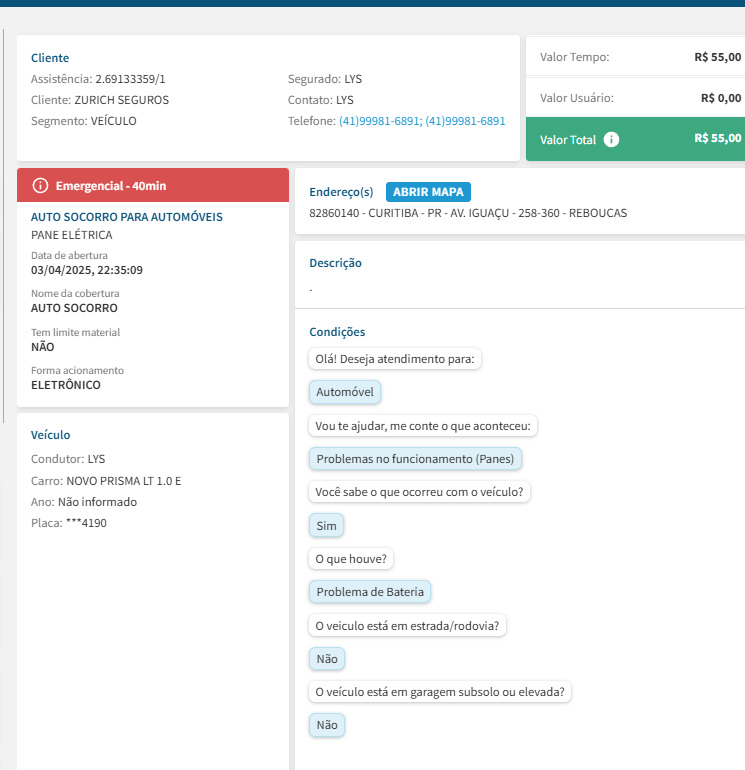Click the second phone number link
Image resolution: width=745 pixels, height=770 pixels.
[465, 121]
